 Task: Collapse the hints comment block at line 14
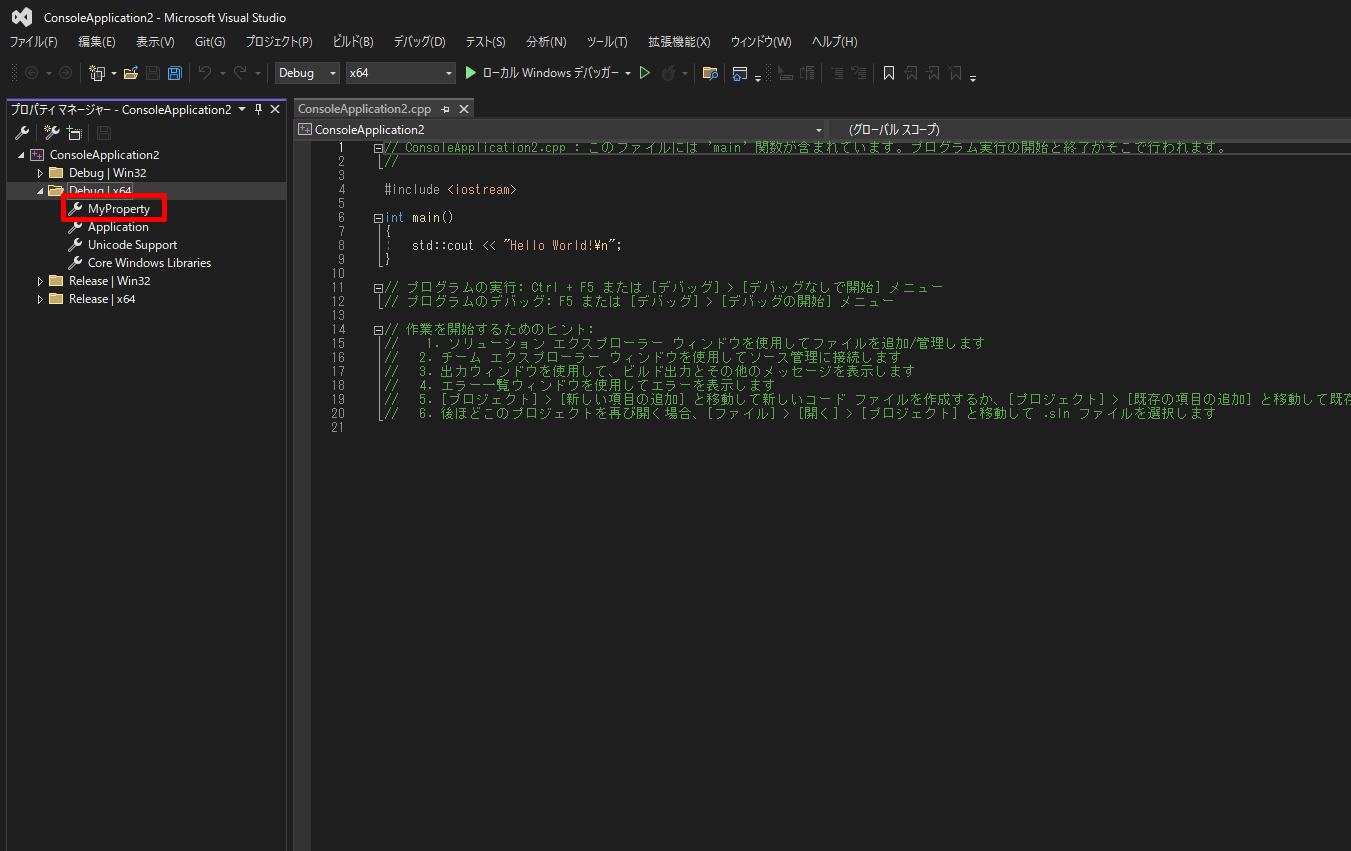click(x=377, y=329)
